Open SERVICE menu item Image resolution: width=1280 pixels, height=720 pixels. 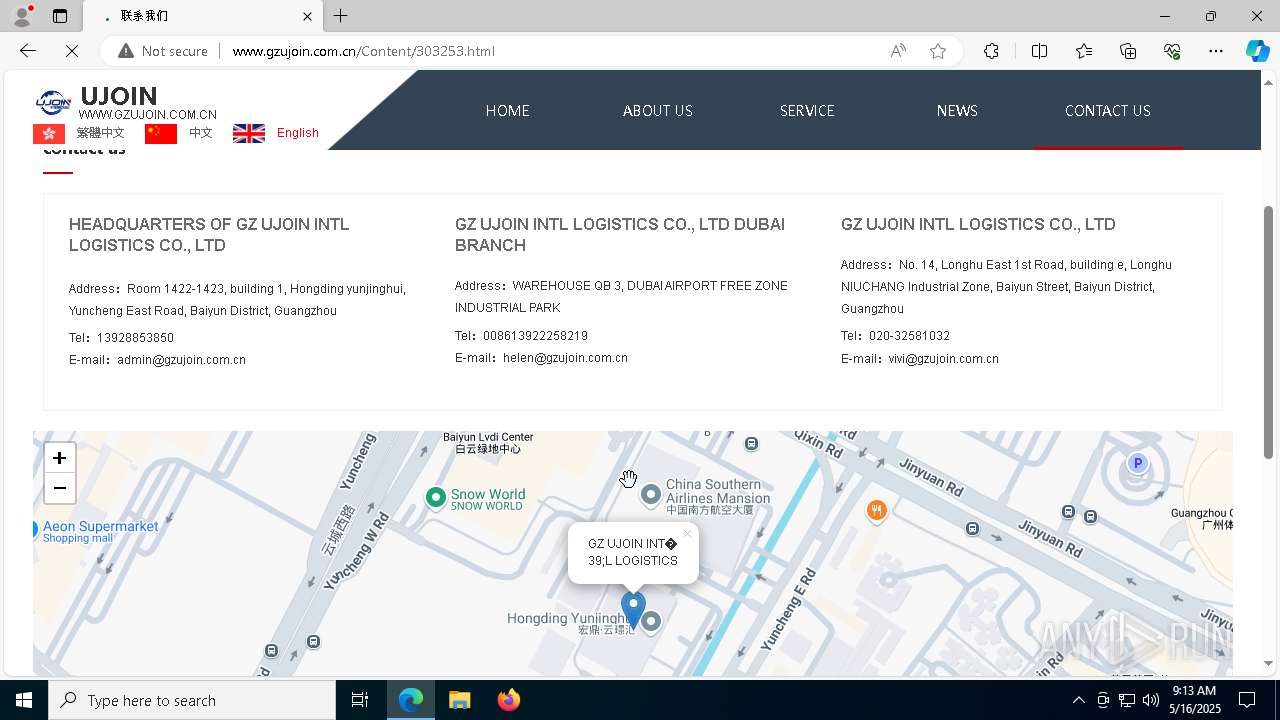tap(807, 111)
